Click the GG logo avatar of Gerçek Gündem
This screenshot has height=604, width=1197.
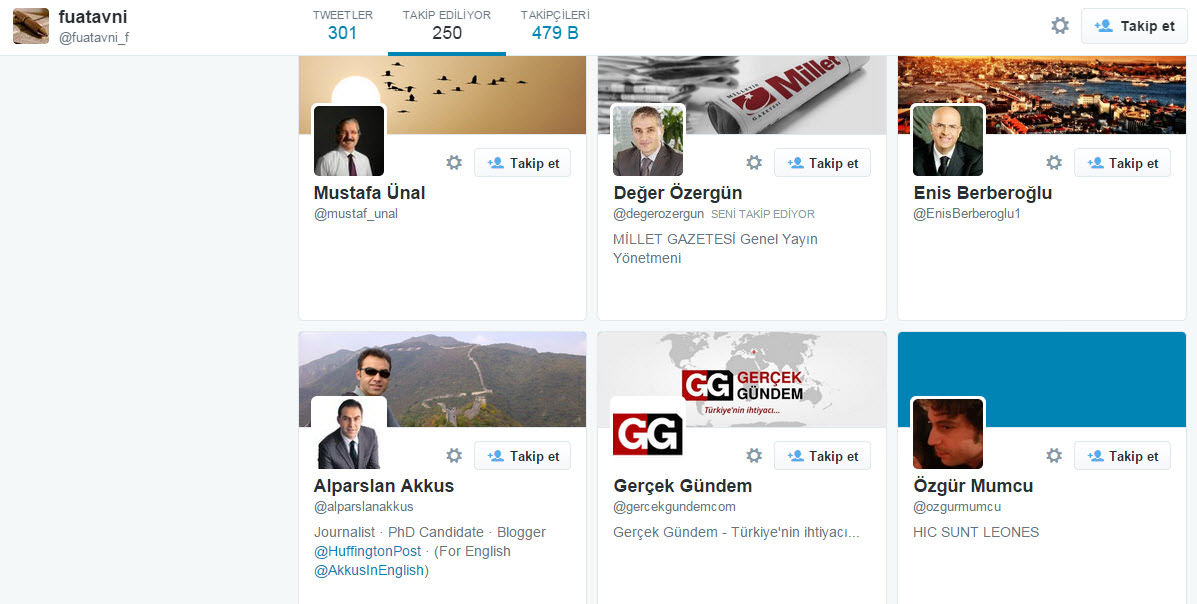[647, 434]
